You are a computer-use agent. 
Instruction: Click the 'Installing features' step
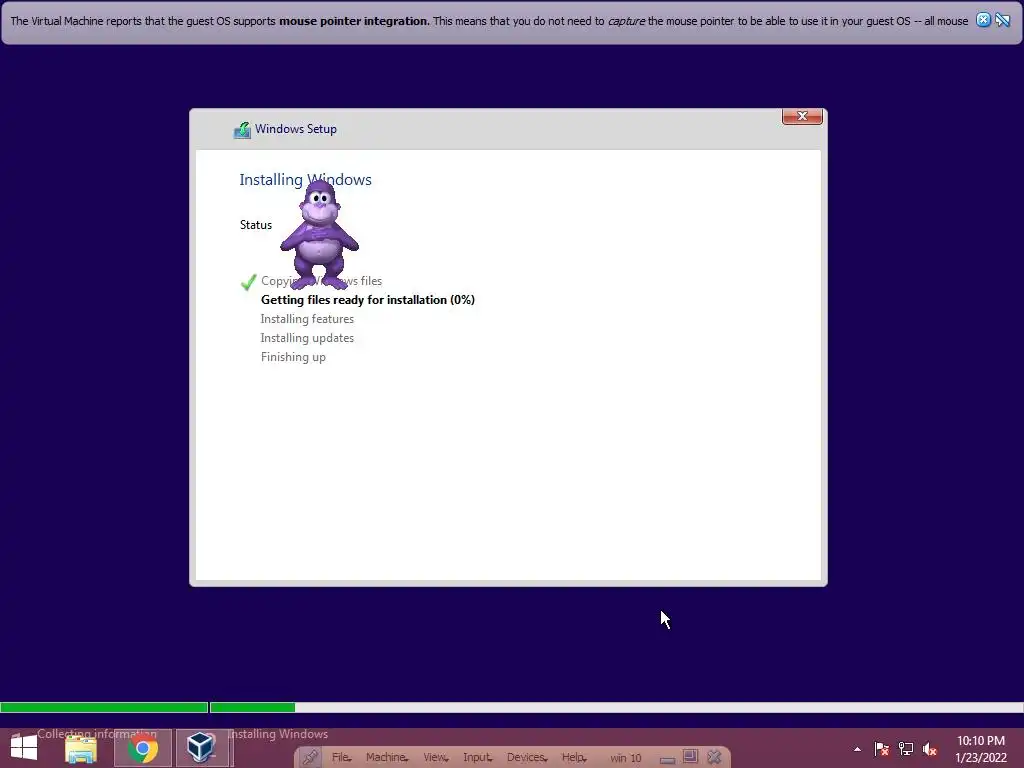(307, 319)
